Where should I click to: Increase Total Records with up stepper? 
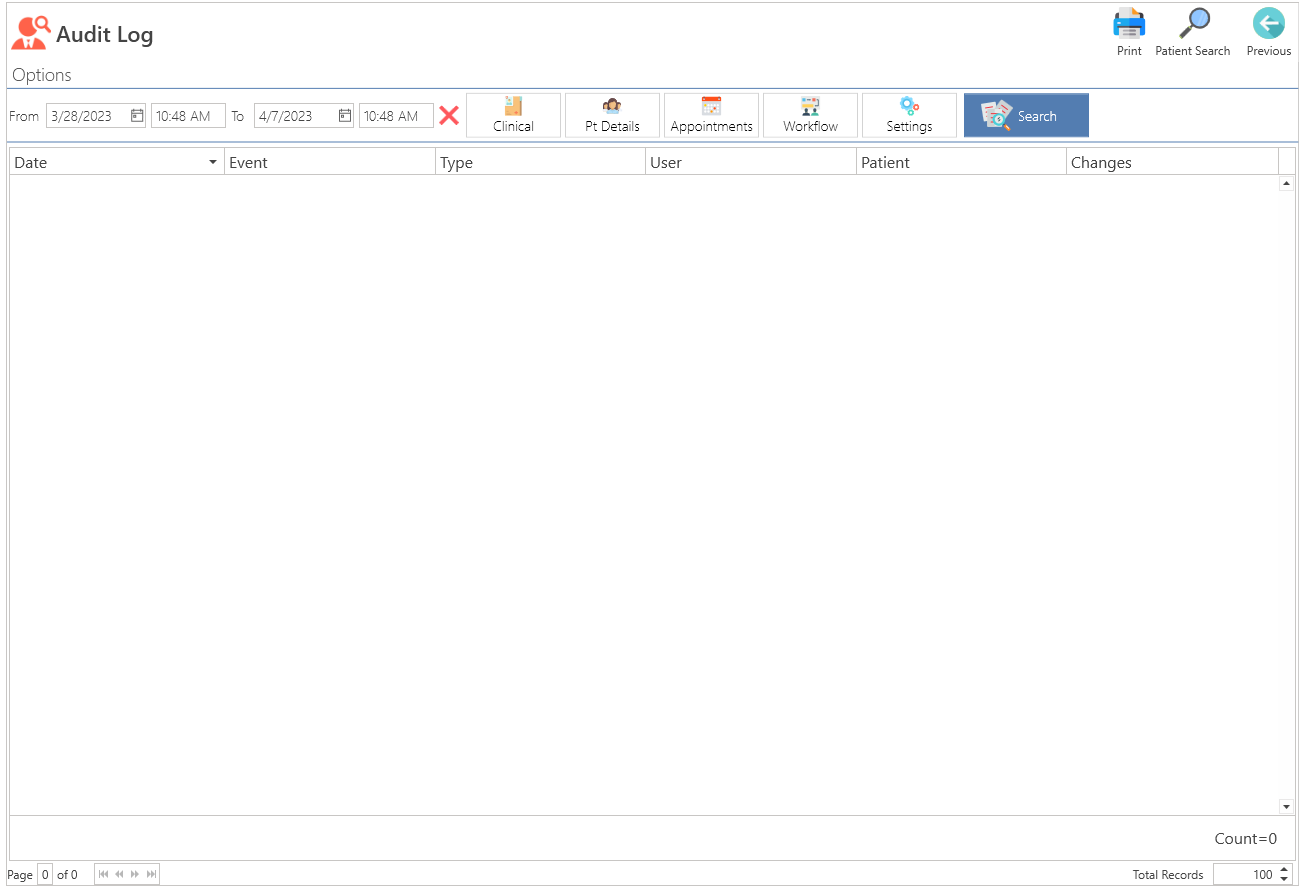pyautogui.click(x=1285, y=870)
